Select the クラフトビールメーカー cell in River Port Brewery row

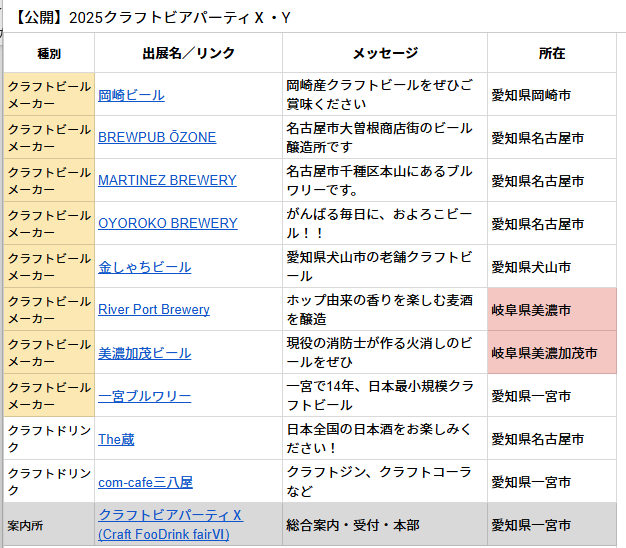click(49, 309)
